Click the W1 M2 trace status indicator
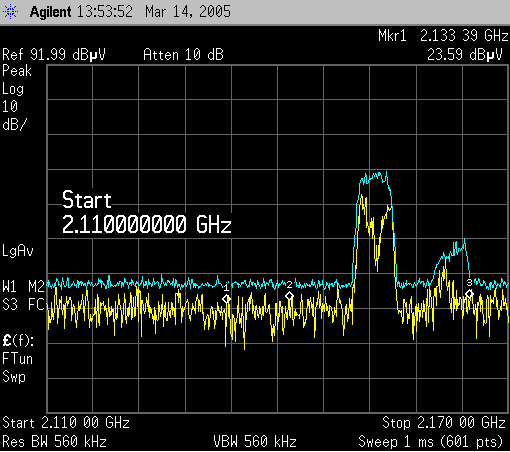Image resolution: width=510 pixels, height=452 pixels. coord(23,286)
